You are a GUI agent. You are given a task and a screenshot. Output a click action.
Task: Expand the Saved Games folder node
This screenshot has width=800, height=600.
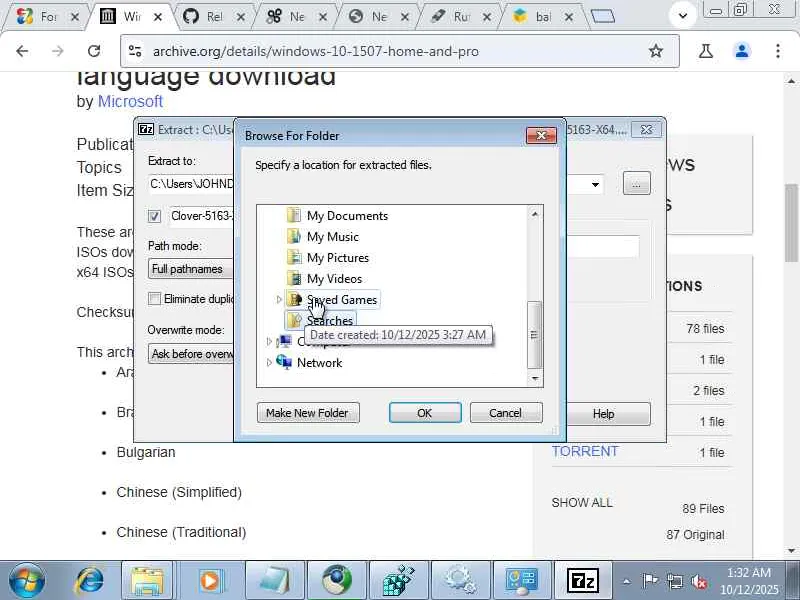(279, 299)
